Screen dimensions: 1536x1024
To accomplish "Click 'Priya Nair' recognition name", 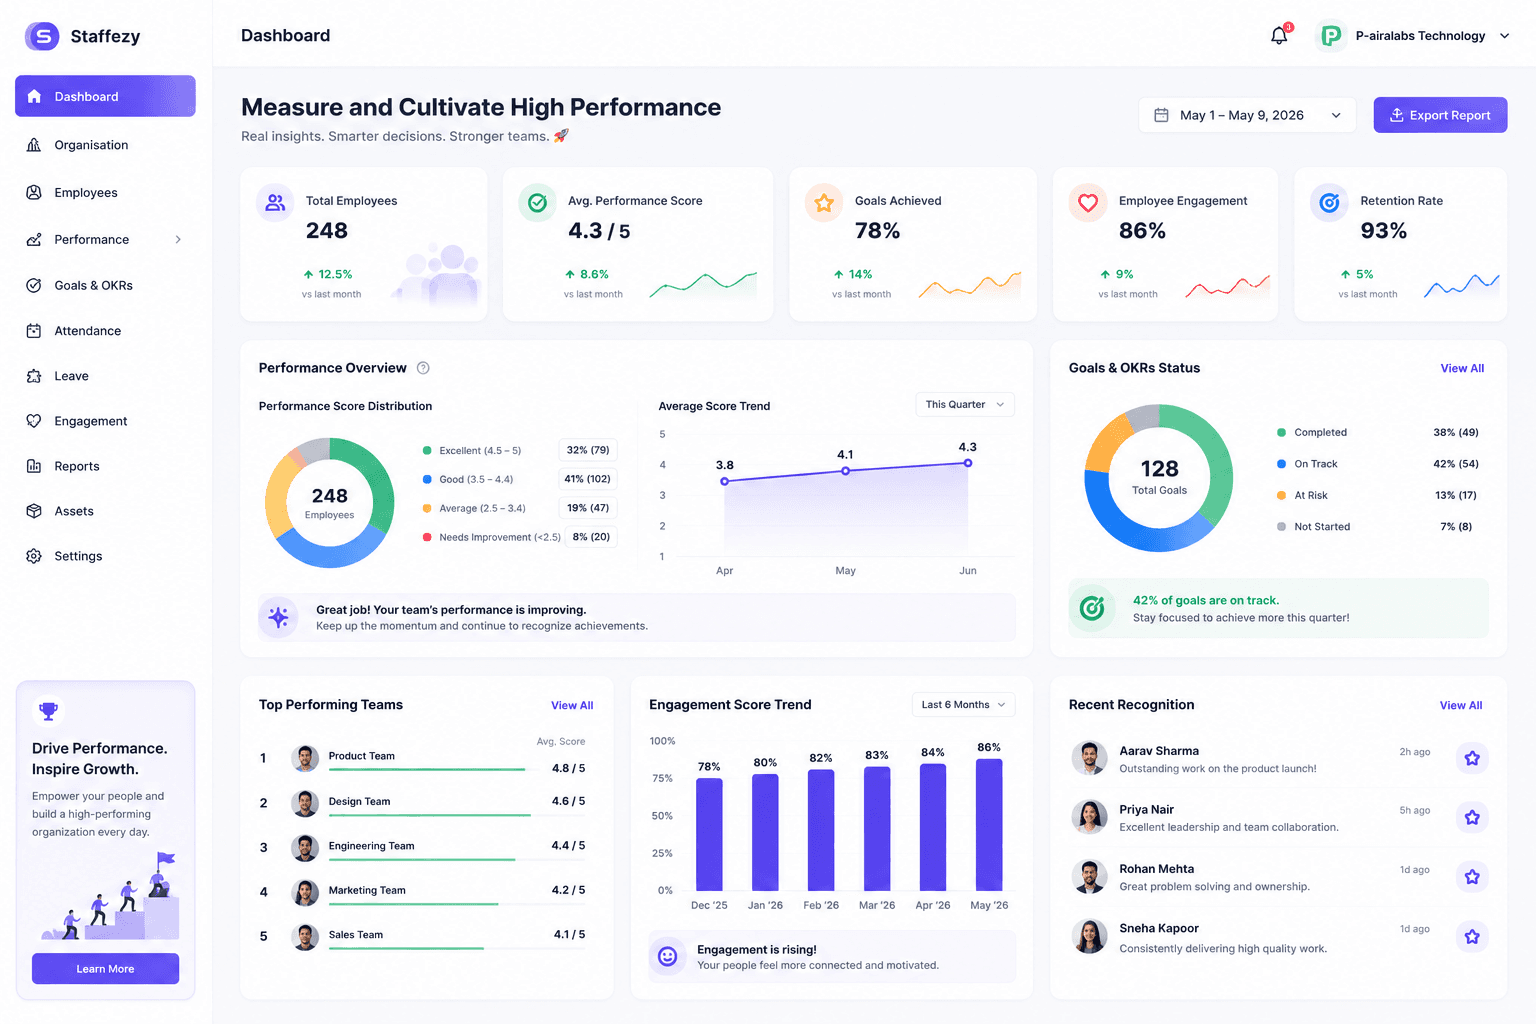I will pyautogui.click(x=1146, y=810).
